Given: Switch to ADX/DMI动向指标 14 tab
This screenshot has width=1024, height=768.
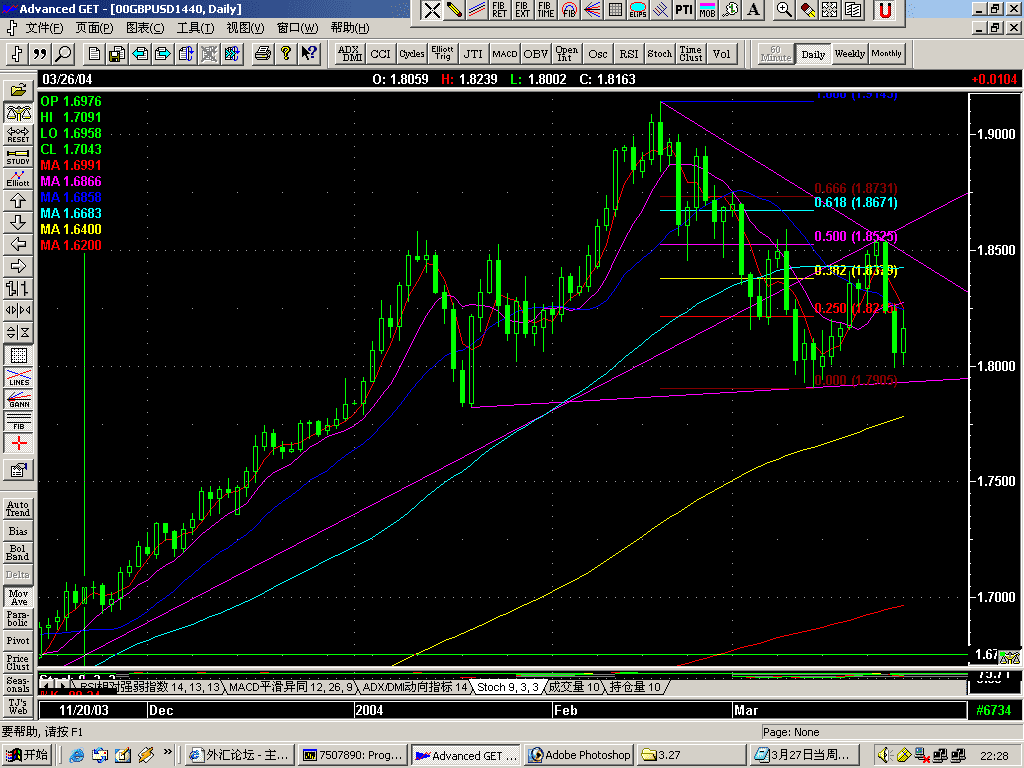Looking at the screenshot, I should point(415,687).
